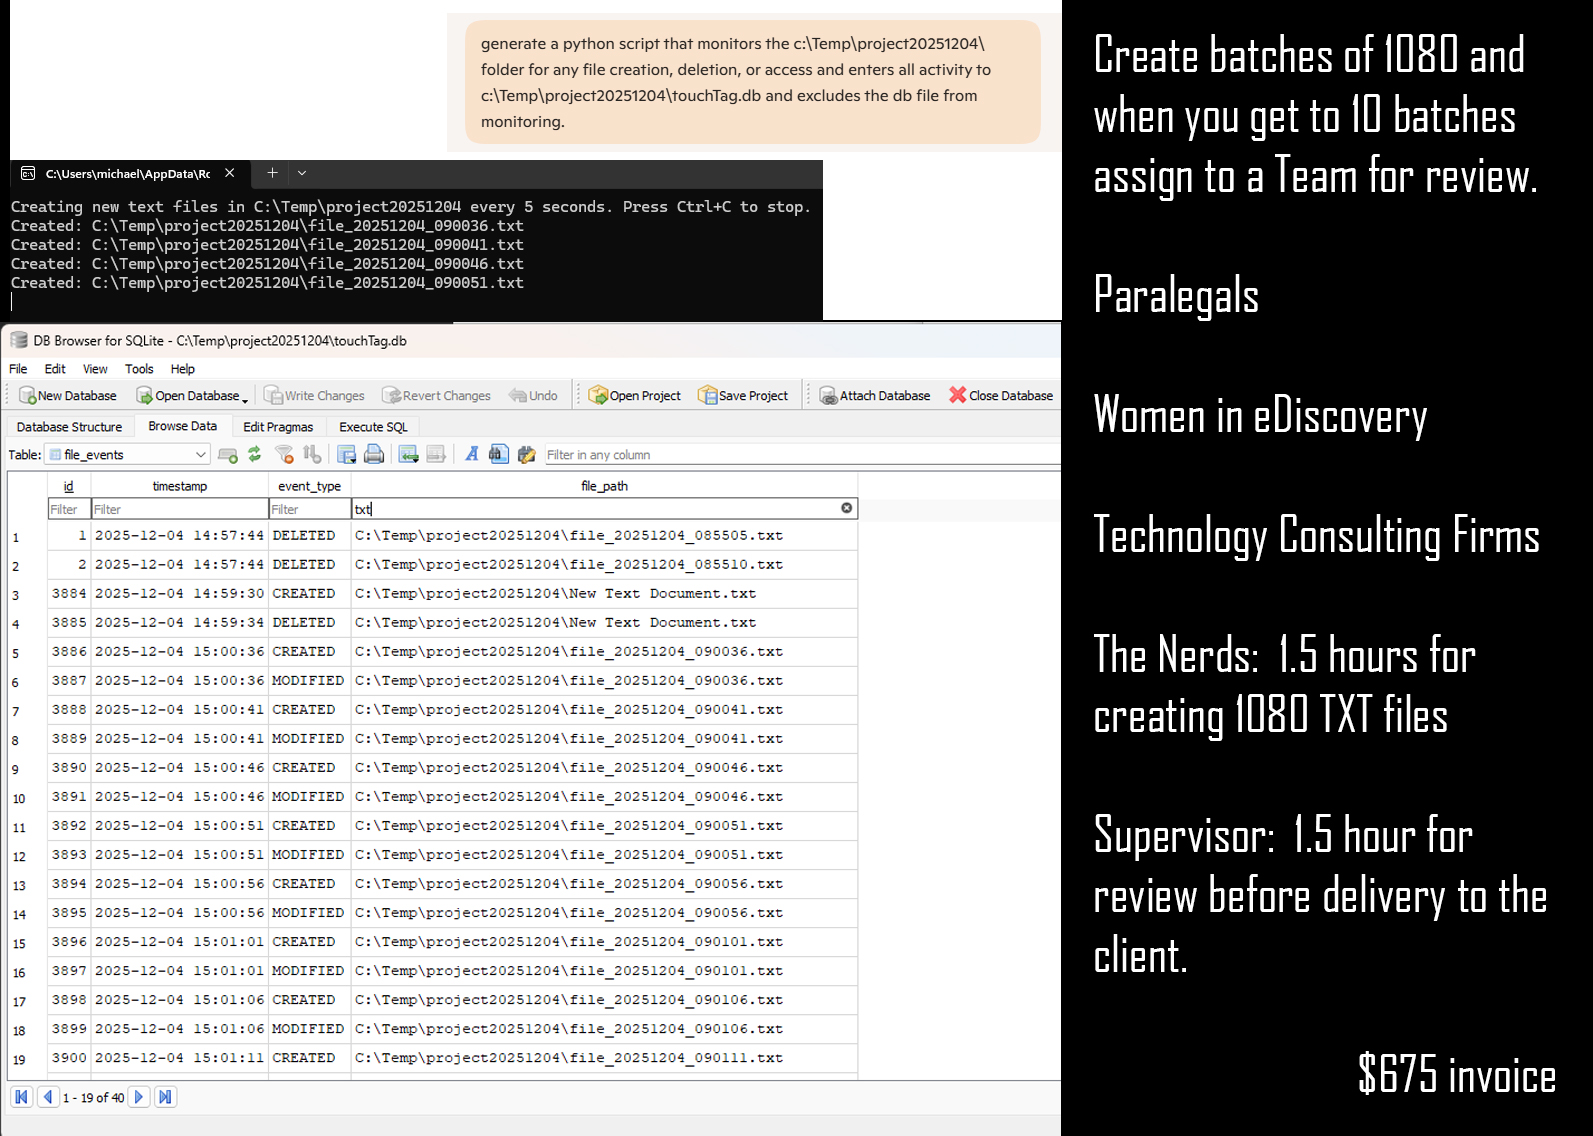Click the Attach Database button
Image resolution: width=1593 pixels, height=1136 pixels.
click(x=875, y=396)
